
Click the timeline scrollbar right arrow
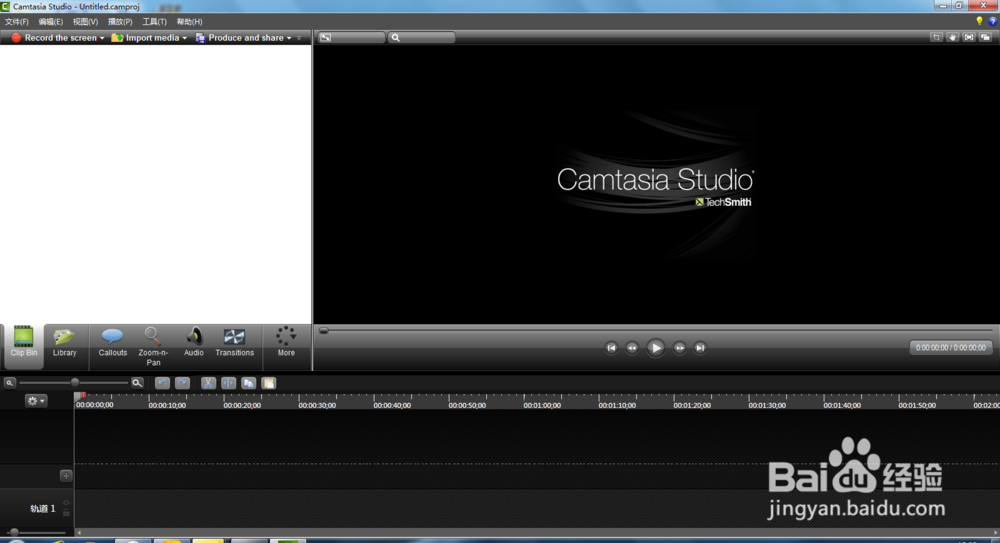click(996, 532)
